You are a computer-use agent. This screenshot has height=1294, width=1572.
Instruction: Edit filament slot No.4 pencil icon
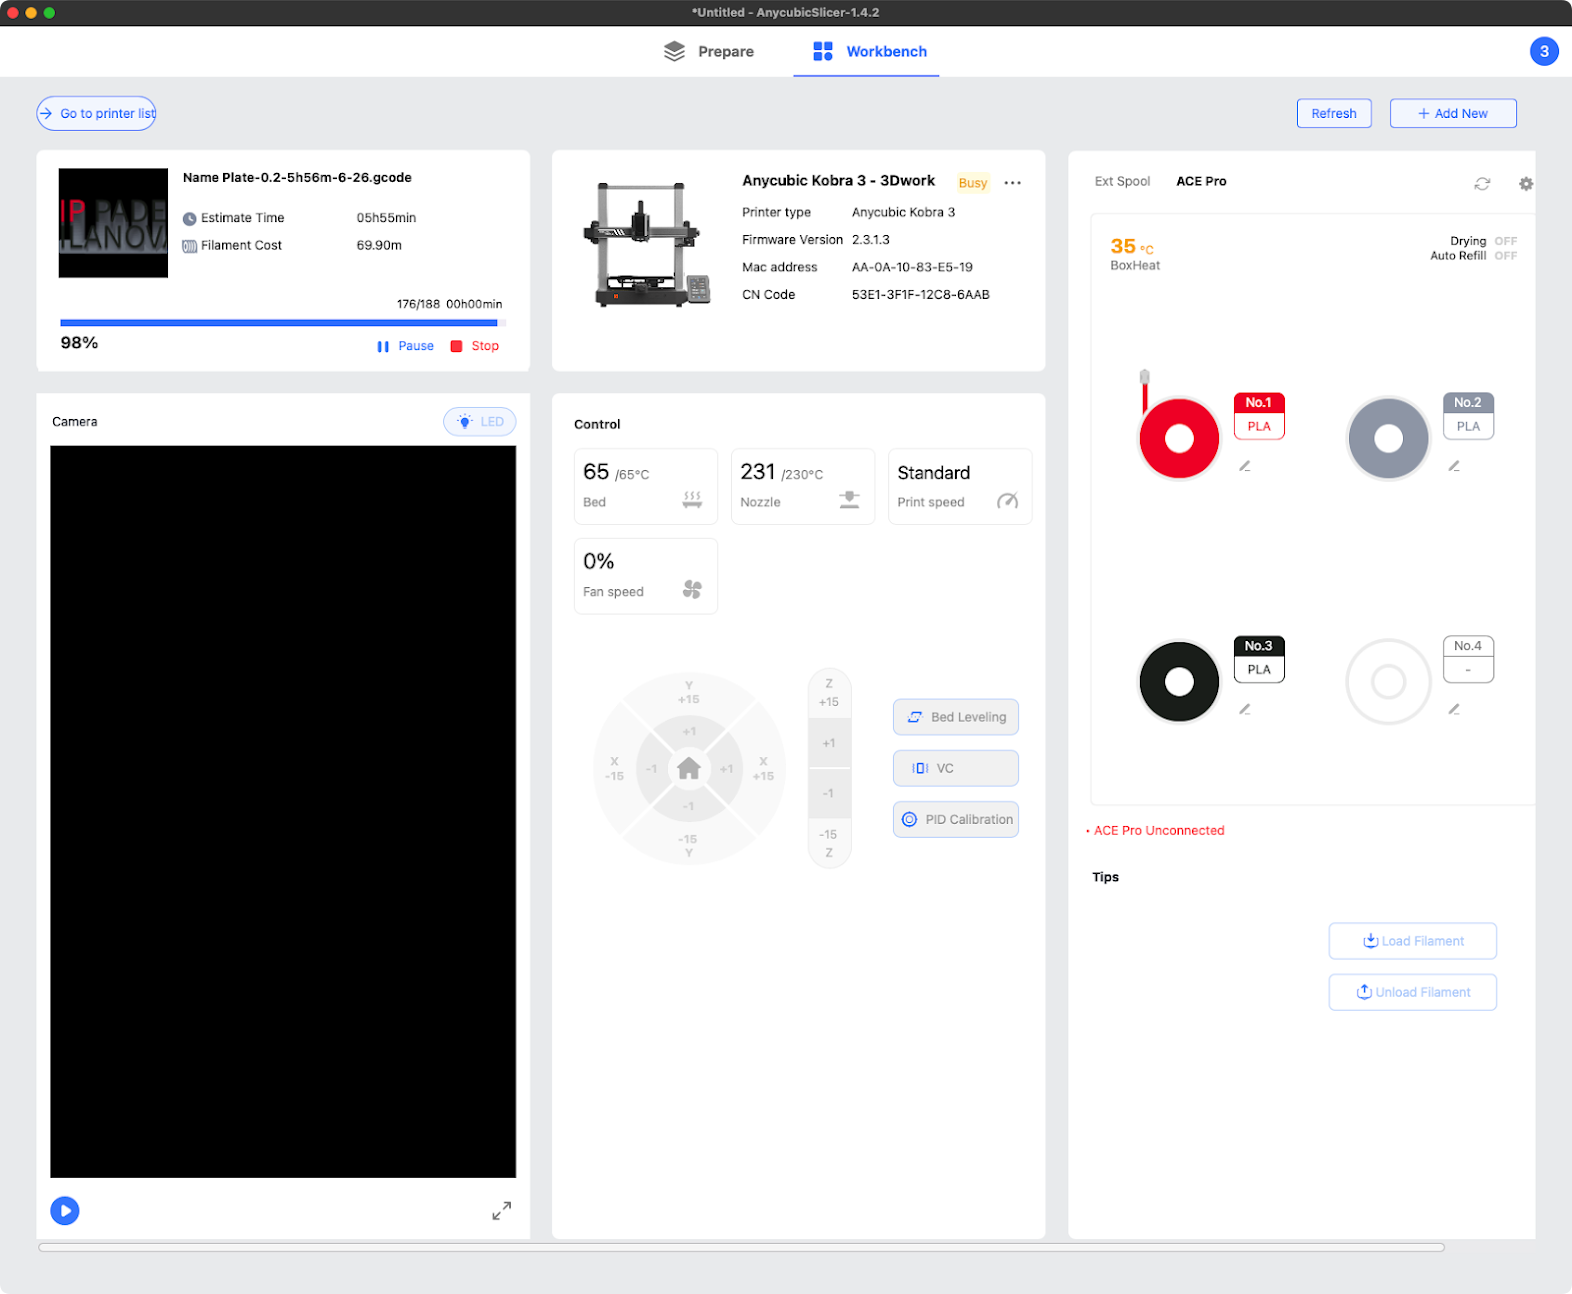pyautogui.click(x=1454, y=709)
